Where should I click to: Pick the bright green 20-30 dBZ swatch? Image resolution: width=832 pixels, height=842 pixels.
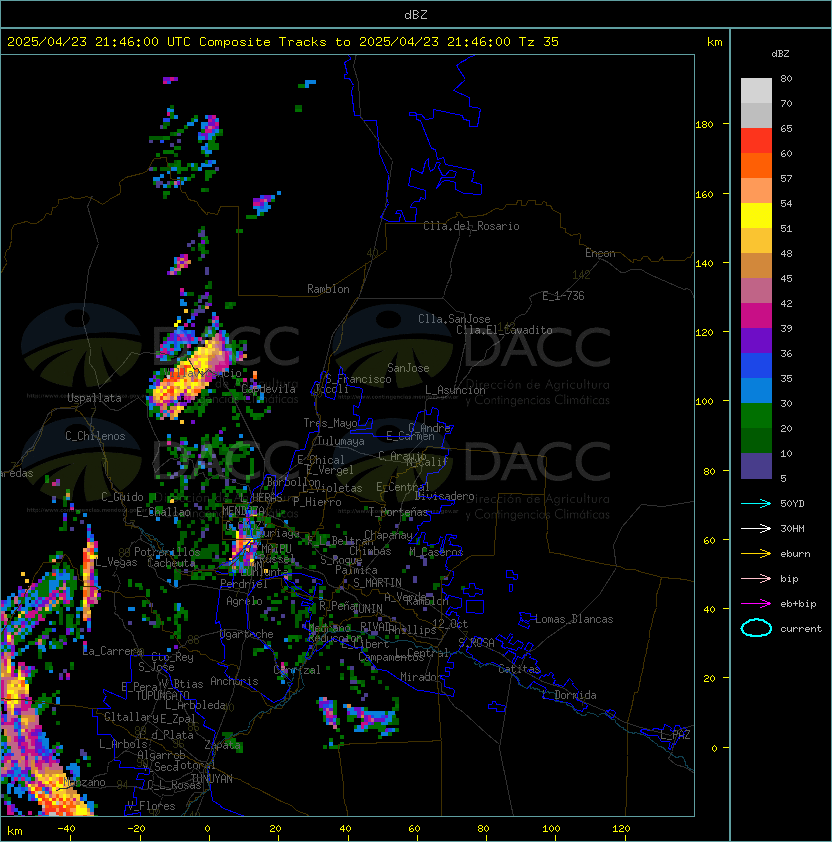(756, 416)
